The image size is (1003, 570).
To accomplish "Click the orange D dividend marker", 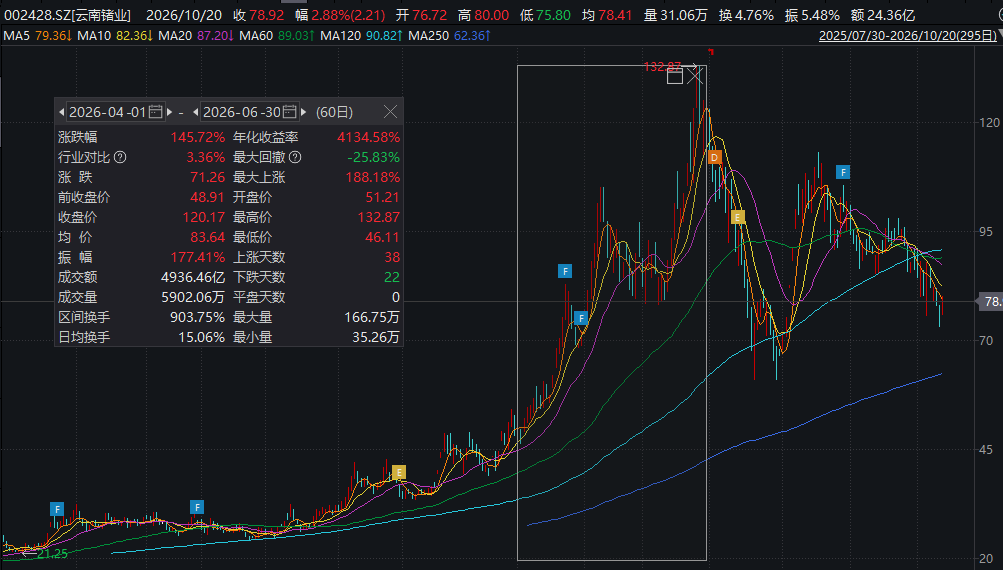I will (x=715, y=157).
